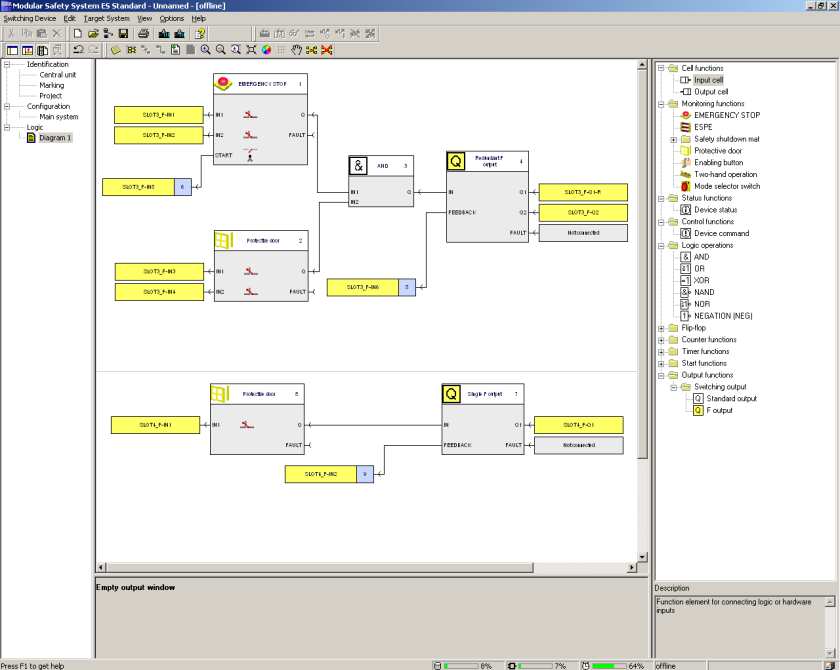The image size is (840, 670).
Task: Expand the Start functions folder
Action: (661, 363)
